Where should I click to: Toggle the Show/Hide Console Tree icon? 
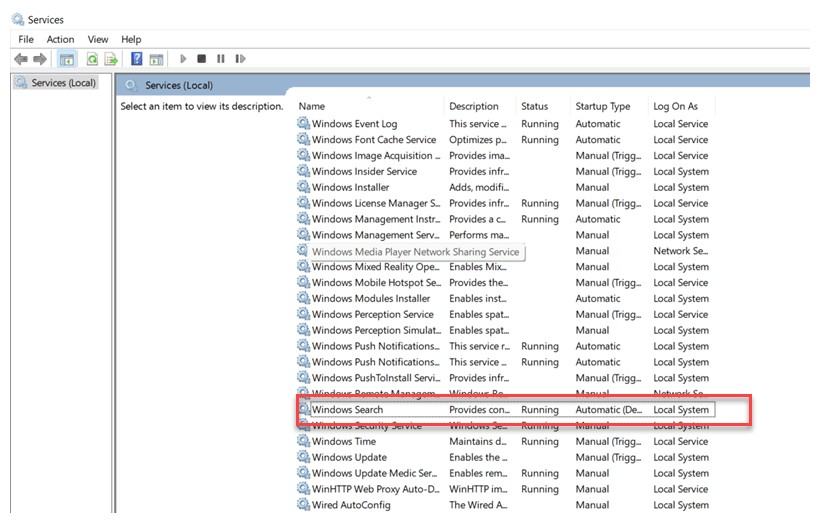tap(67, 59)
